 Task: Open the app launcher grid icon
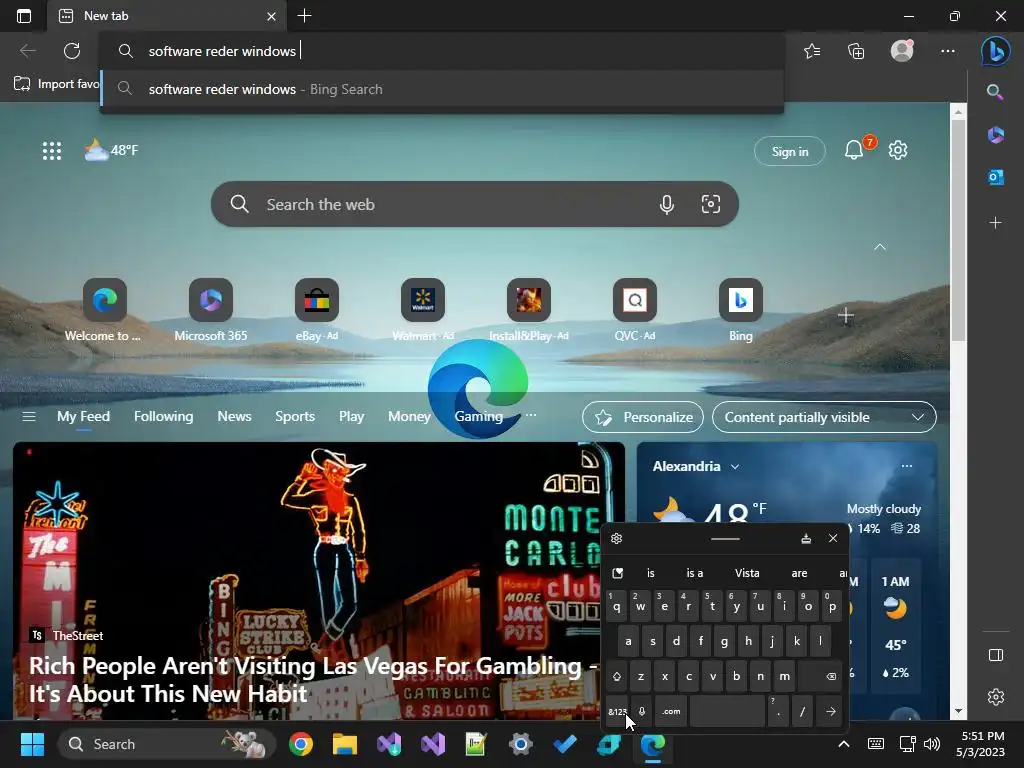click(x=52, y=151)
